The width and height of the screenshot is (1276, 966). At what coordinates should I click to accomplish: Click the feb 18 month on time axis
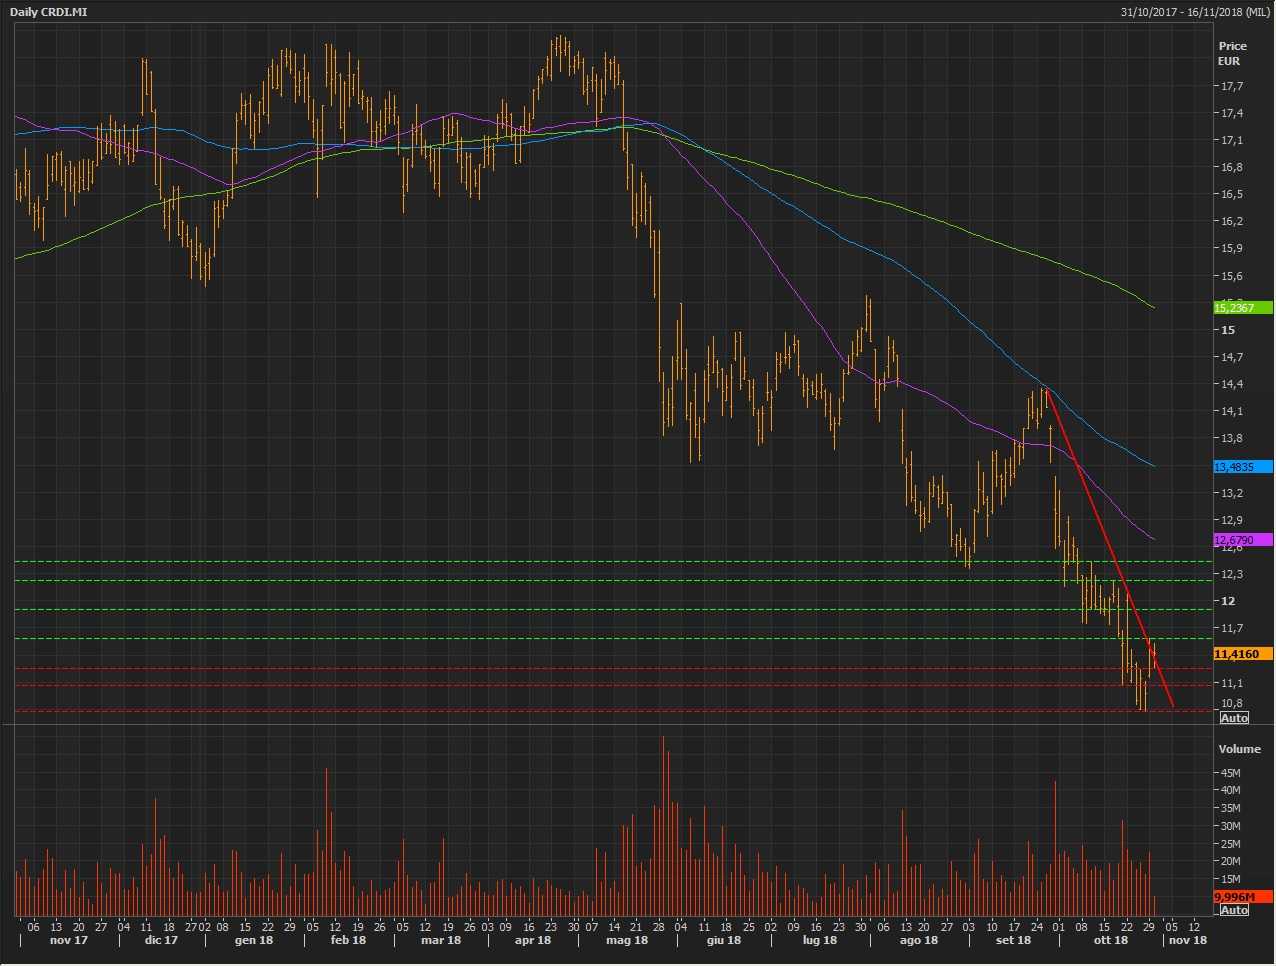coord(348,940)
